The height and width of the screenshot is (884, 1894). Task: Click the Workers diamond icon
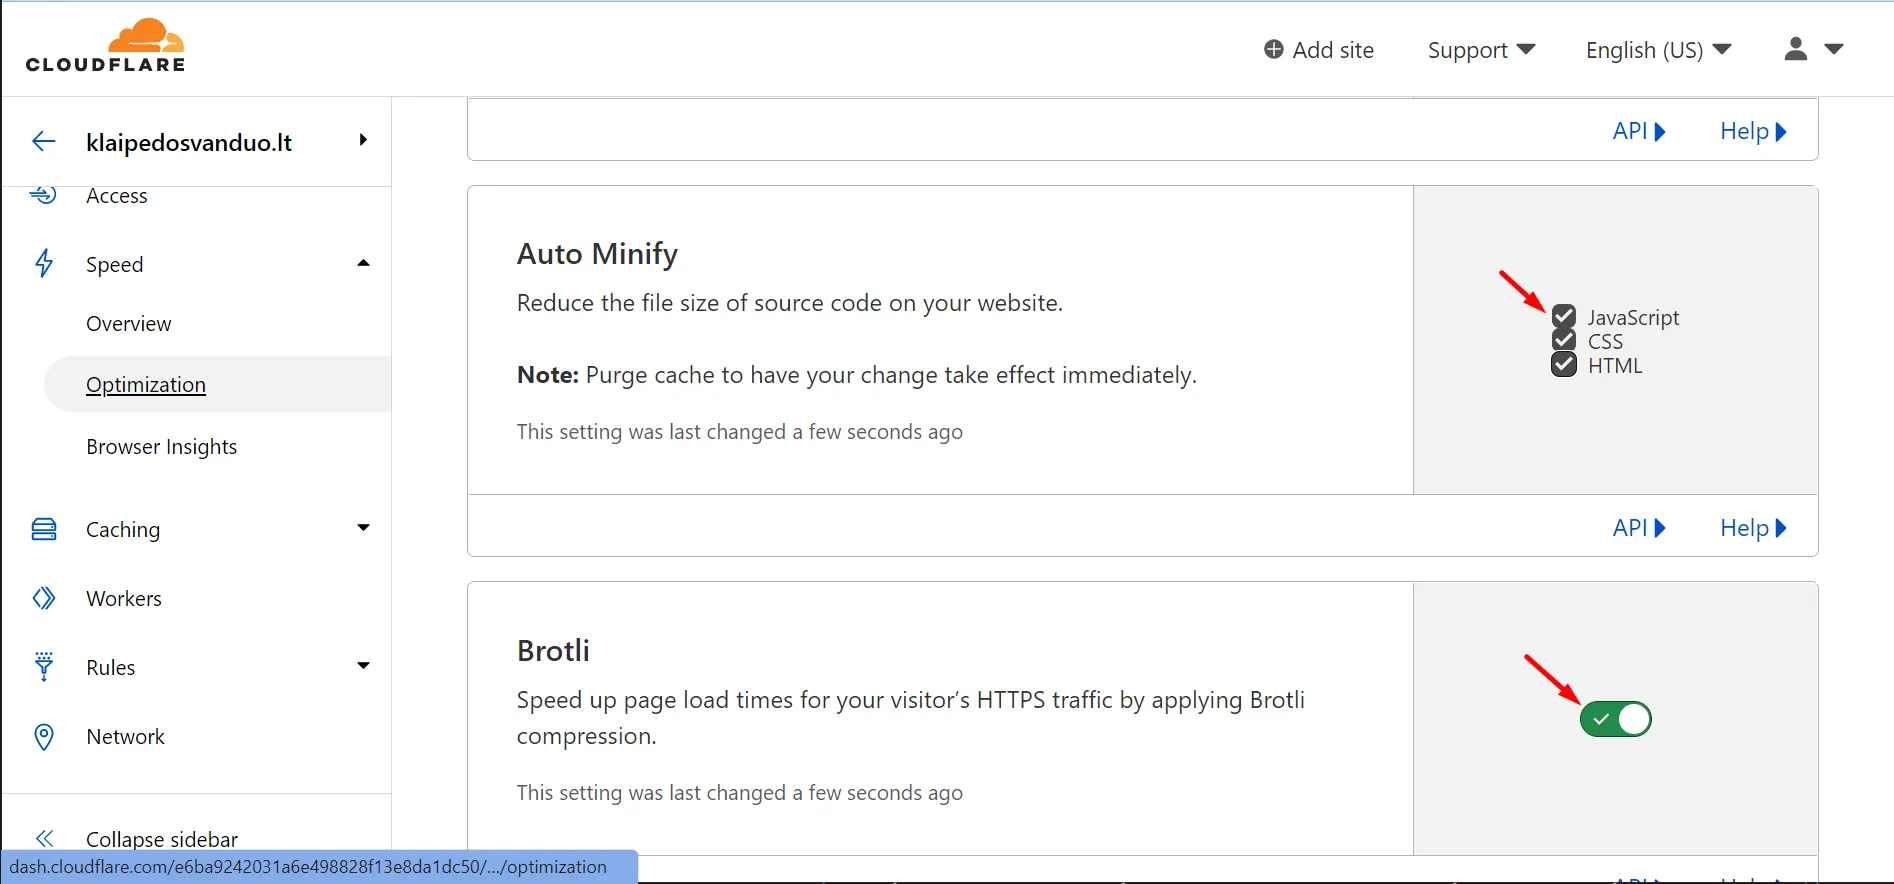coord(44,598)
